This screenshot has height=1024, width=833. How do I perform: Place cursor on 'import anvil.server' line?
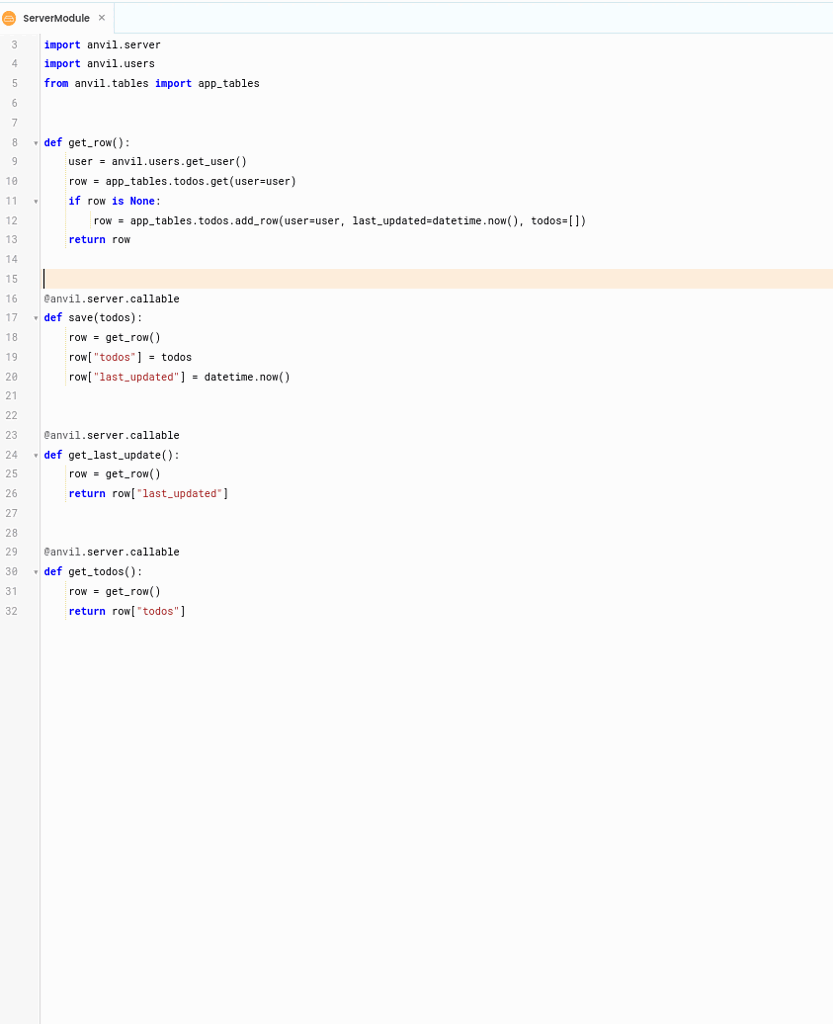[x=102, y=44]
